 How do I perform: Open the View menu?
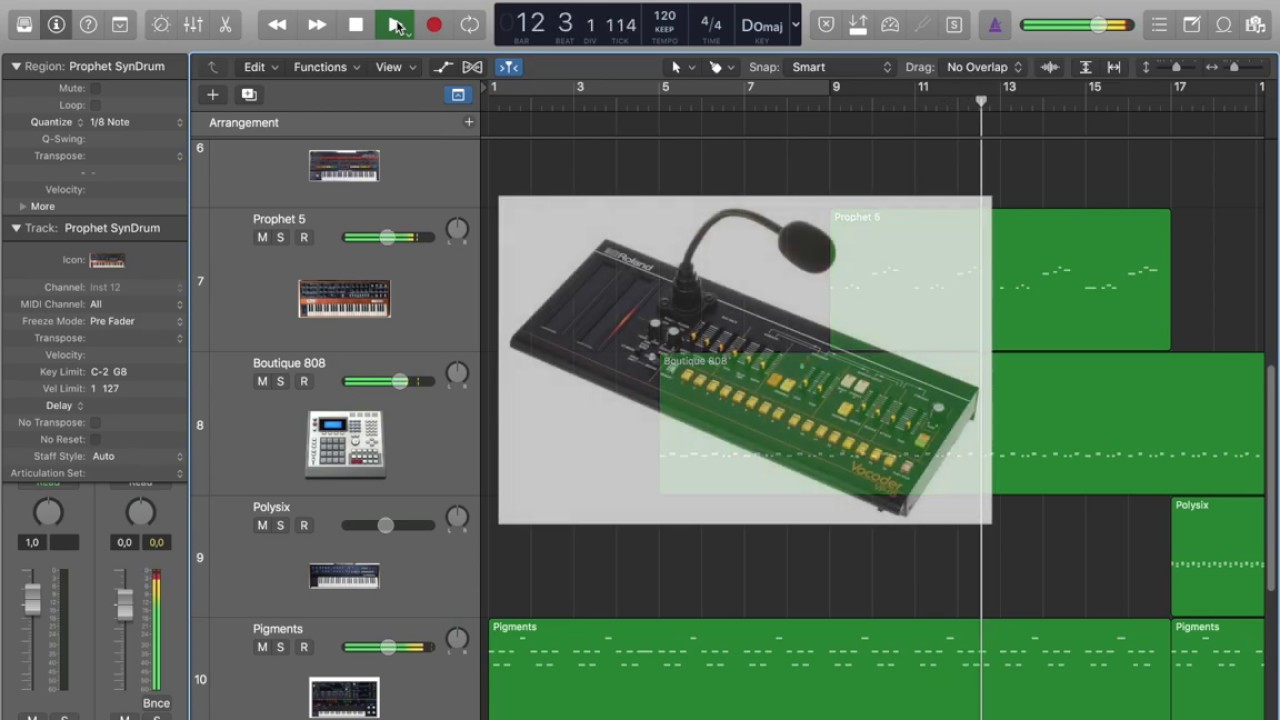(x=395, y=67)
